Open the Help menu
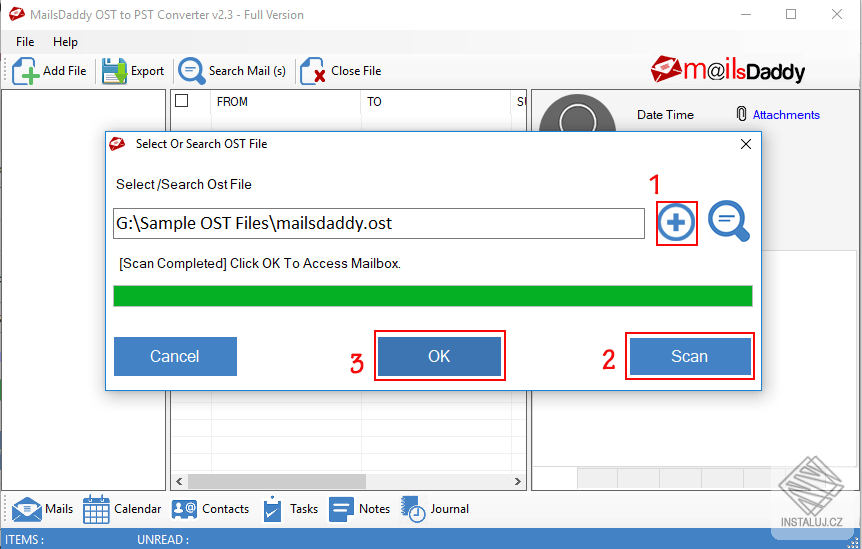The height and width of the screenshot is (549, 862). [65, 42]
